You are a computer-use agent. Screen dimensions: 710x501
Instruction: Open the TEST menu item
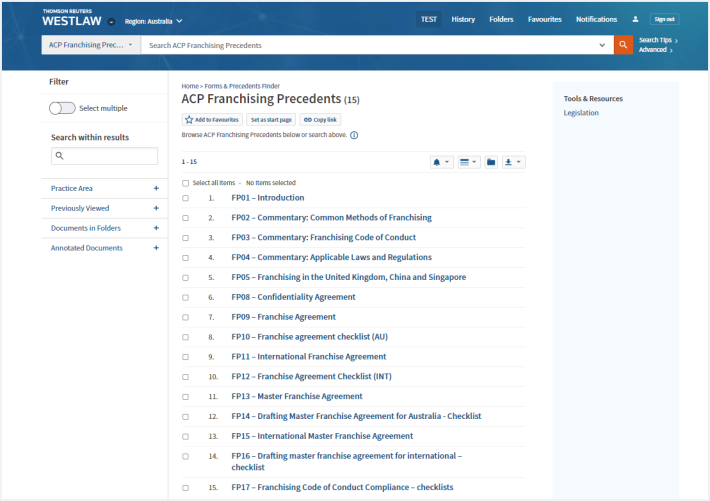(x=428, y=19)
